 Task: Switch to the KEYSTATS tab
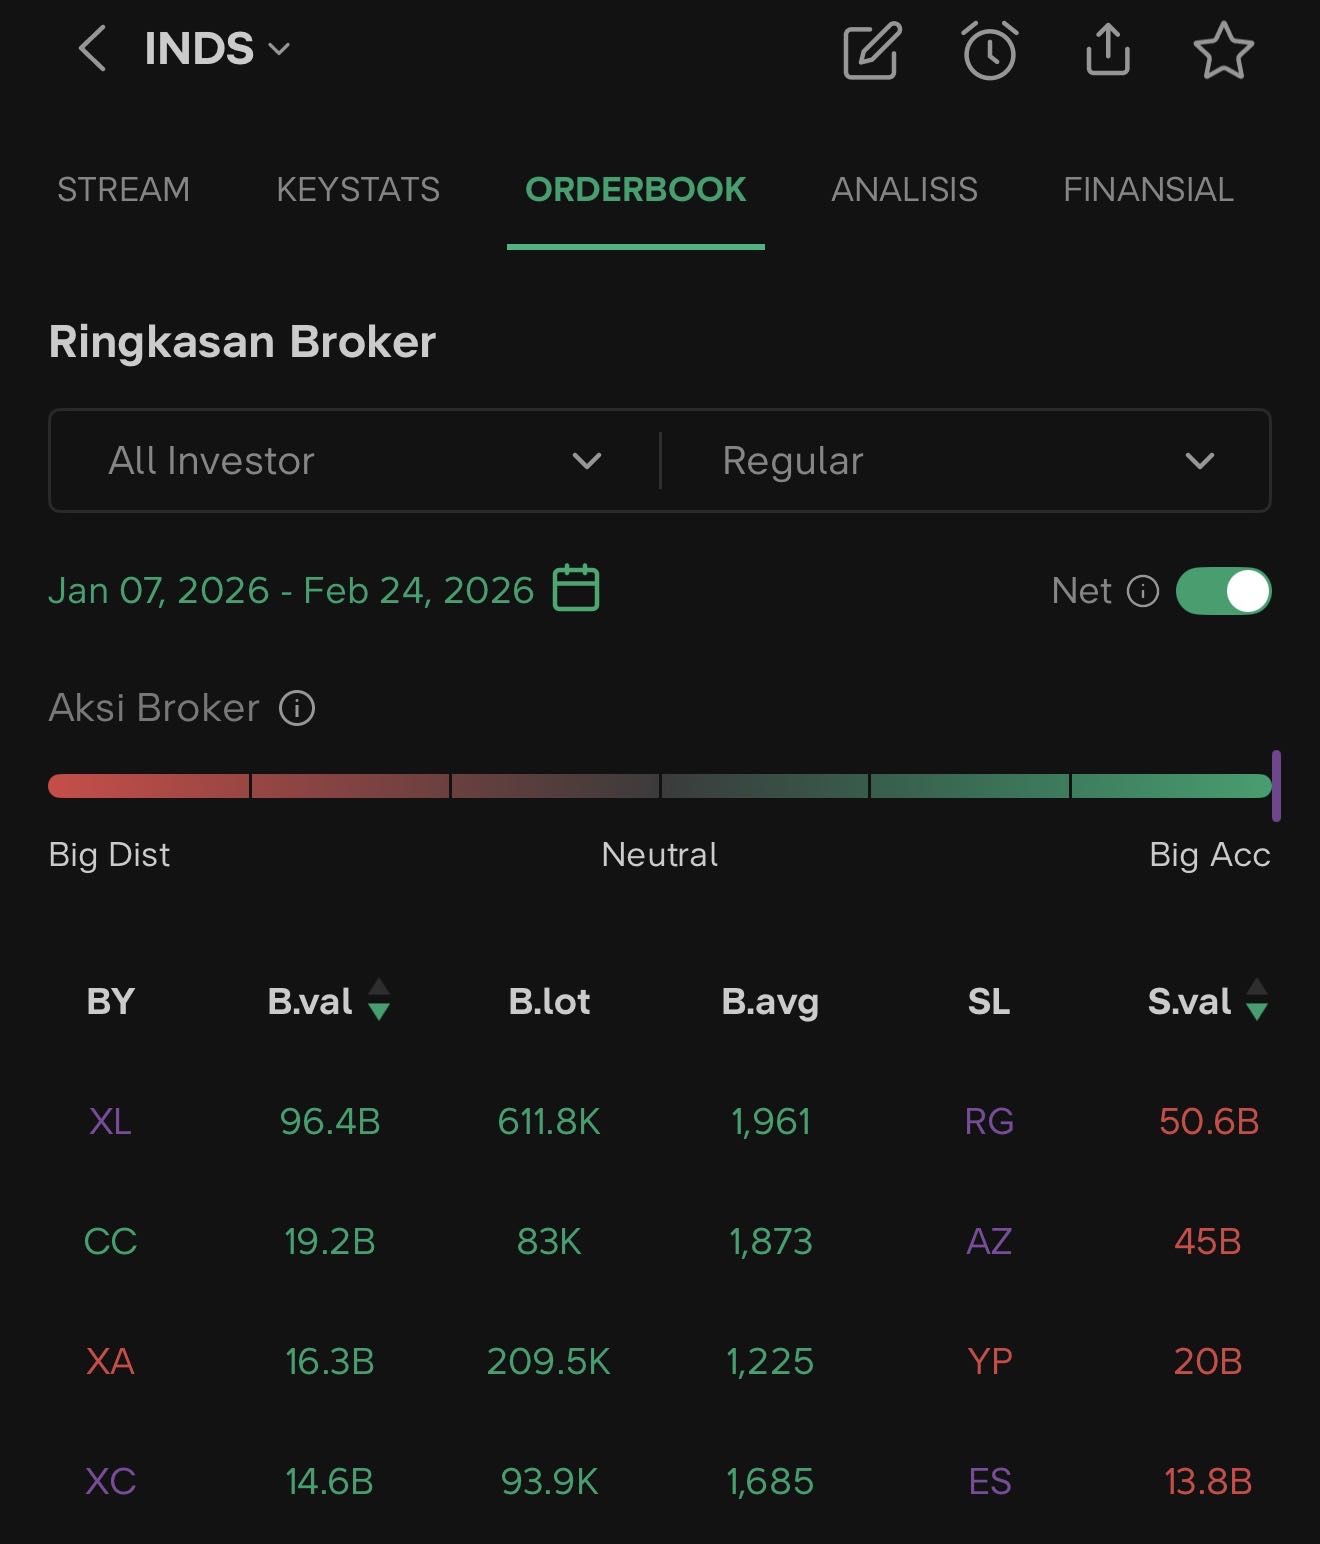click(358, 189)
